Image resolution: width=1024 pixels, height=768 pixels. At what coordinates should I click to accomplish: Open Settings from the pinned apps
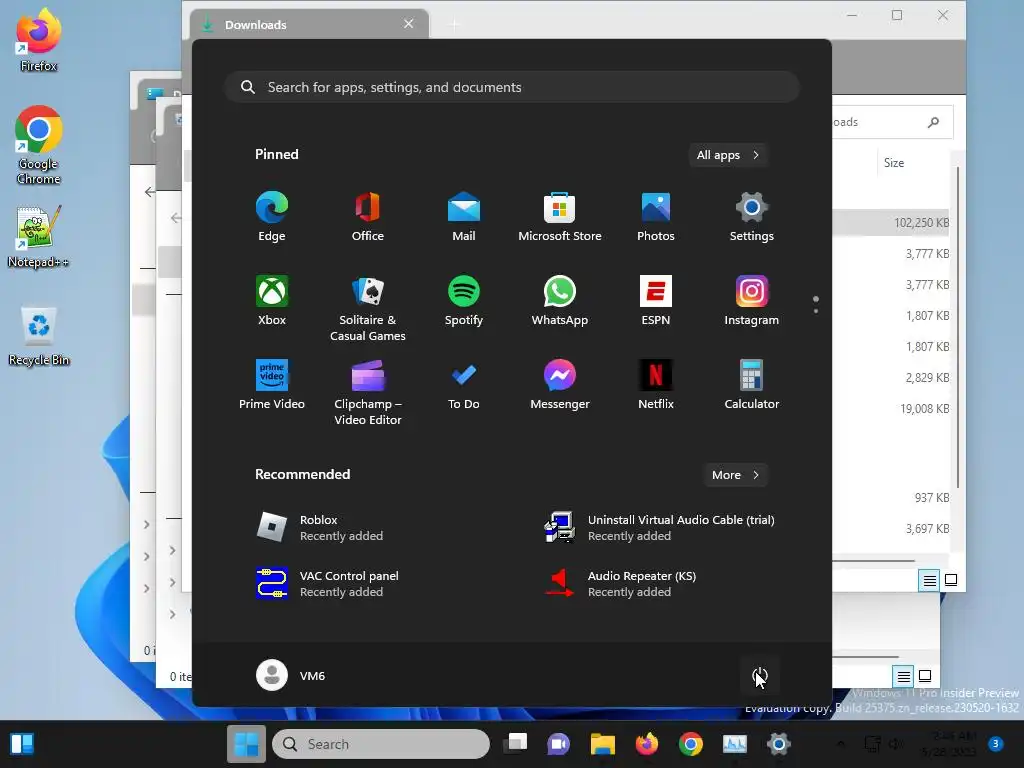coord(752,216)
